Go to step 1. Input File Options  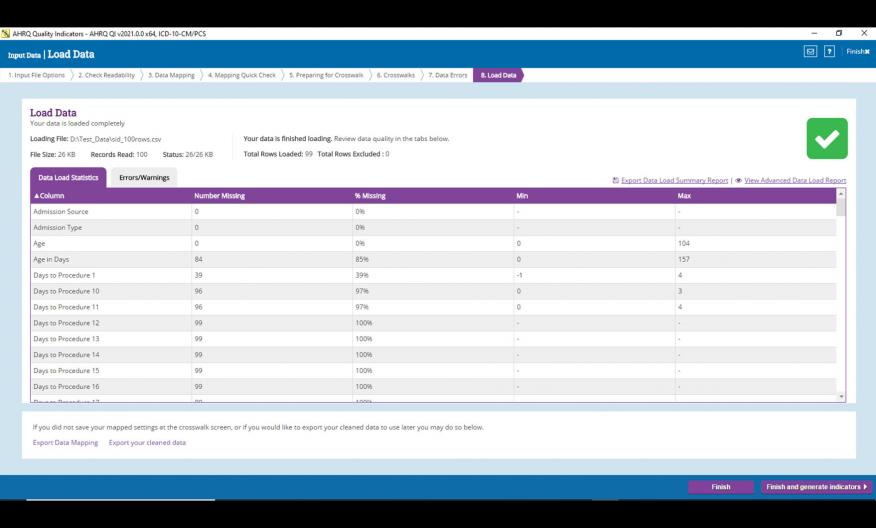pos(36,75)
